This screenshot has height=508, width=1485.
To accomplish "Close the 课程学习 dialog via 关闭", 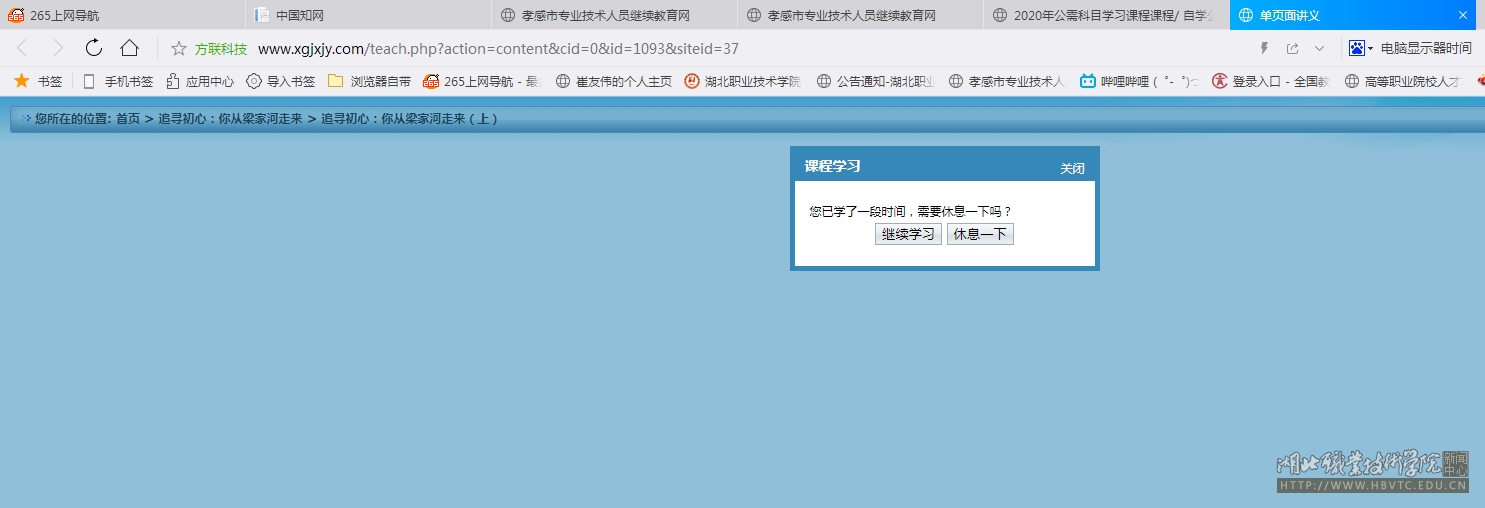I will [x=1072, y=168].
